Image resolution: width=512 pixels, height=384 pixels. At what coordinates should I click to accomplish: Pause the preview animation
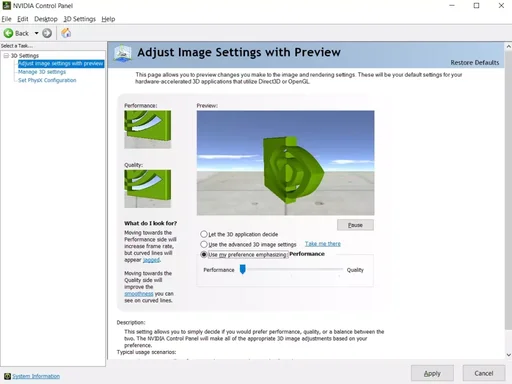(x=355, y=225)
